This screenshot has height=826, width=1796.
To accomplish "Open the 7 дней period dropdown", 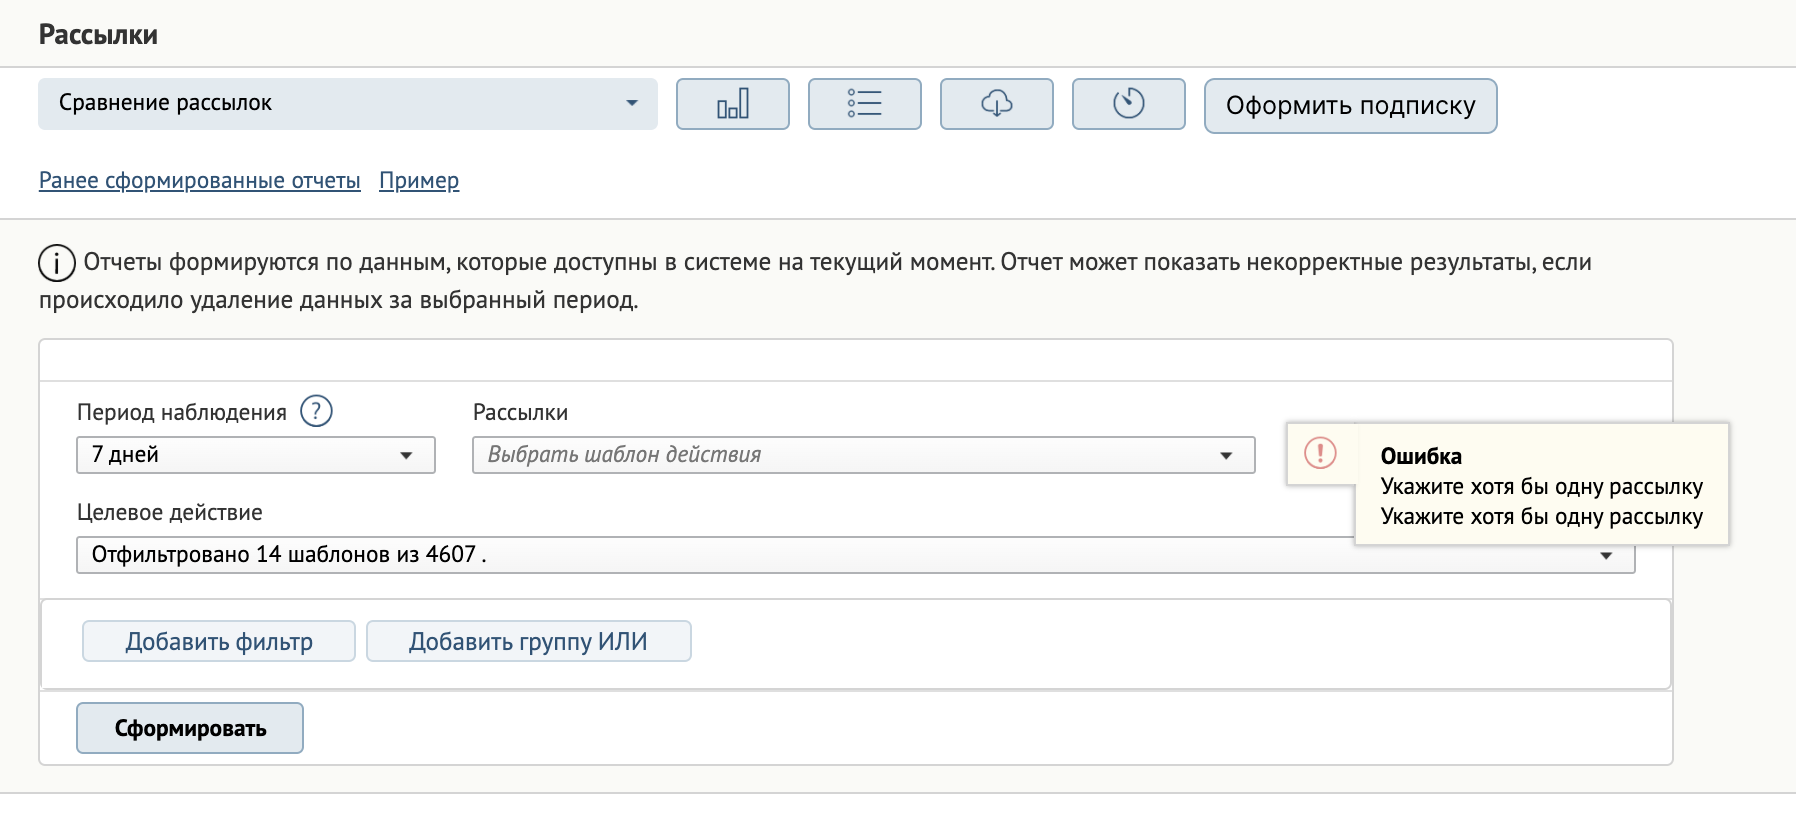I will click(256, 455).
